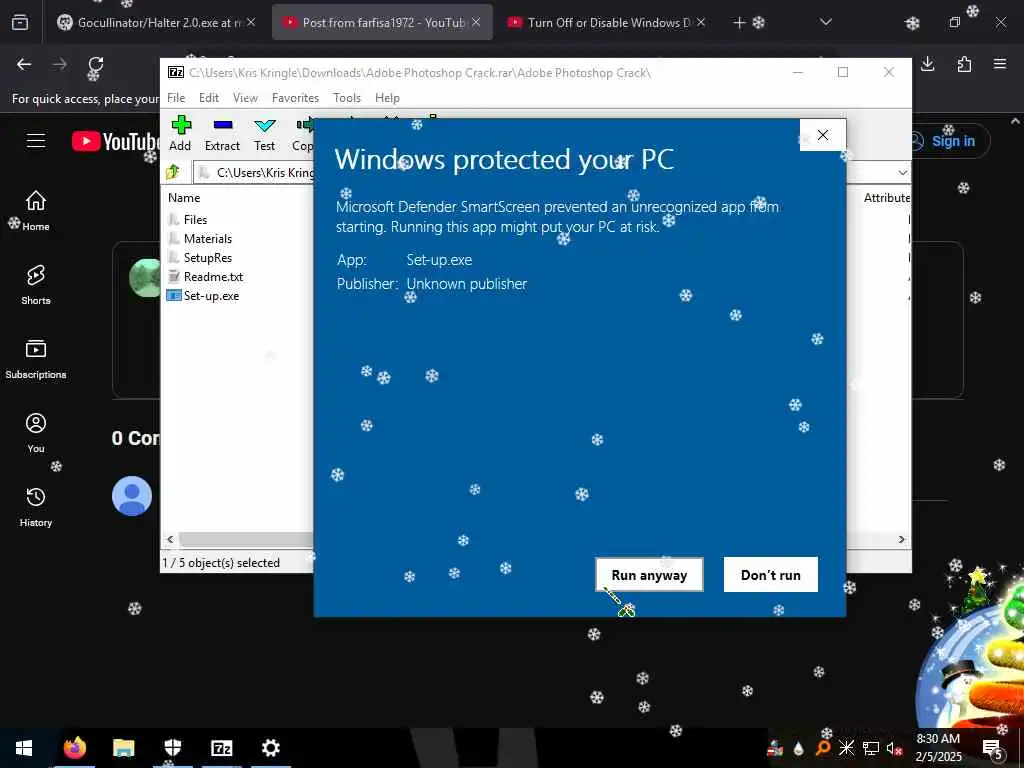Open the Tools menu in 7-Zip
The image size is (1024, 768).
pyautogui.click(x=347, y=97)
